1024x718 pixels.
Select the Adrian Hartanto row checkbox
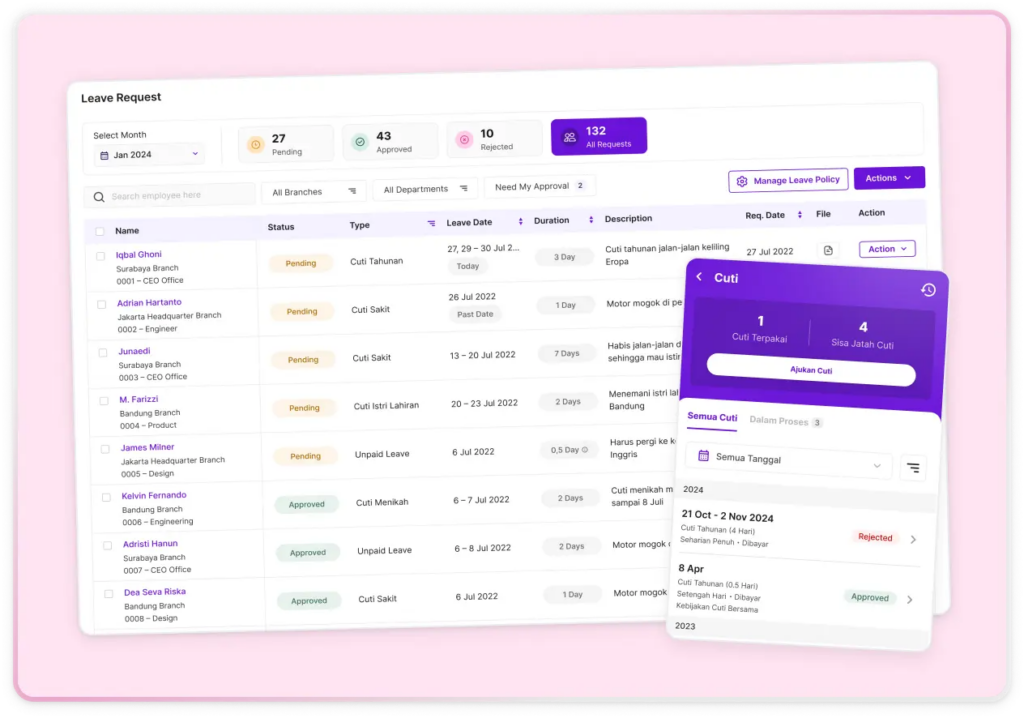tap(101, 304)
